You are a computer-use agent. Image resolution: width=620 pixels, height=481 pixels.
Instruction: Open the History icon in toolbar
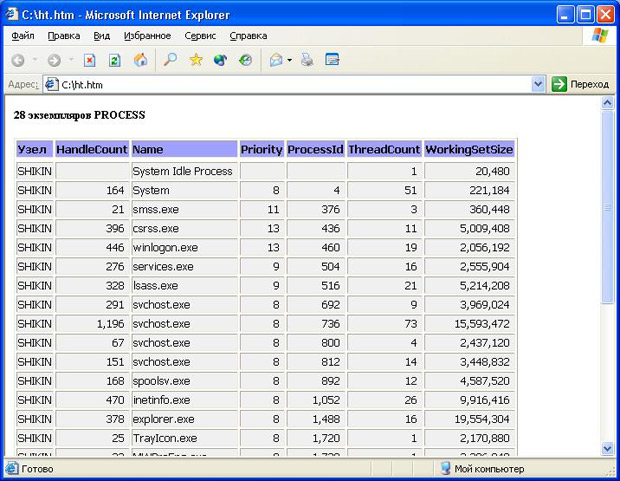tap(246, 60)
